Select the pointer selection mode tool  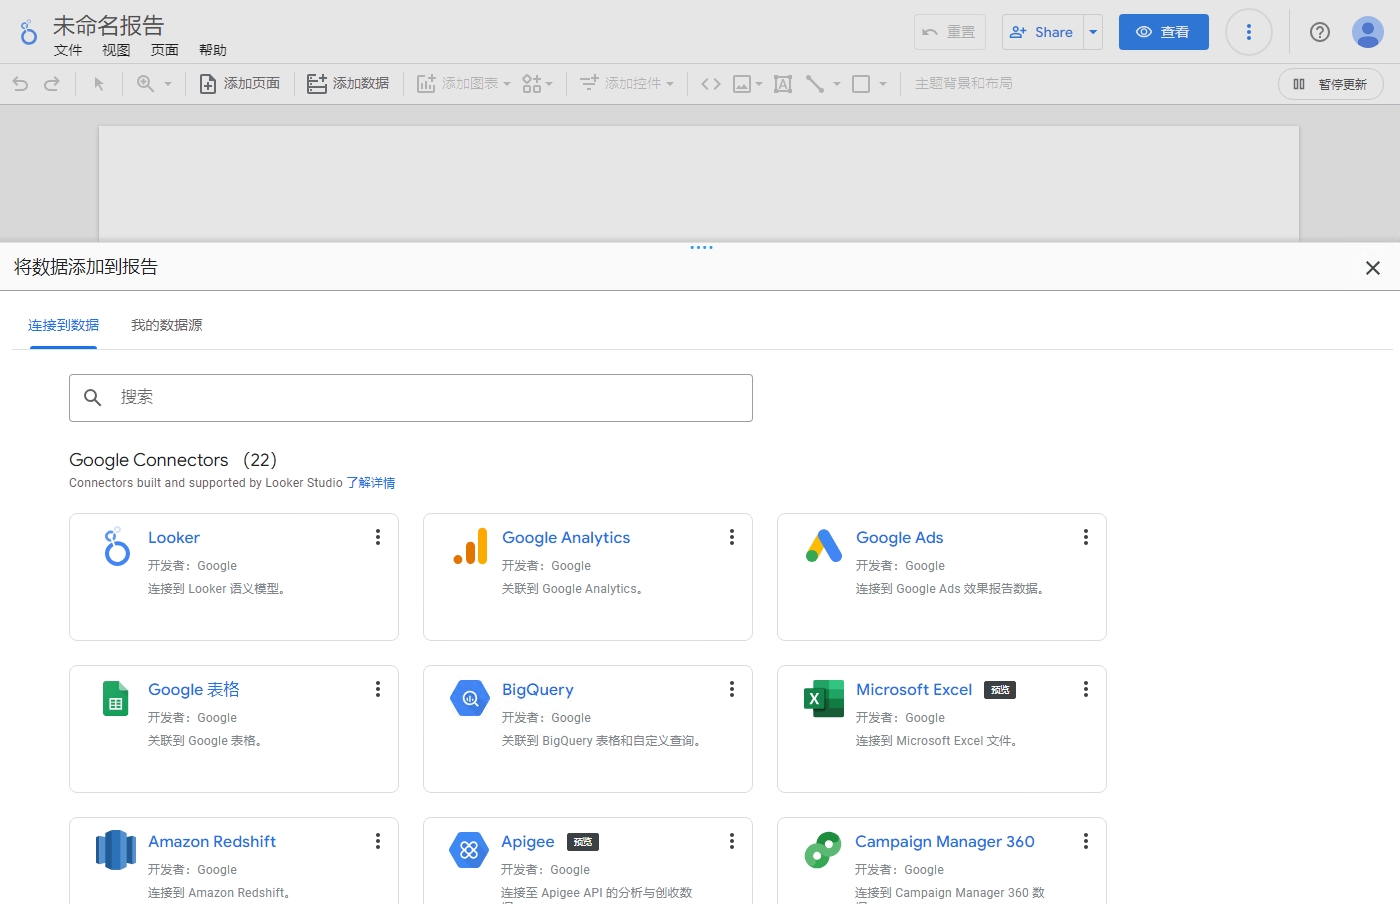99,84
